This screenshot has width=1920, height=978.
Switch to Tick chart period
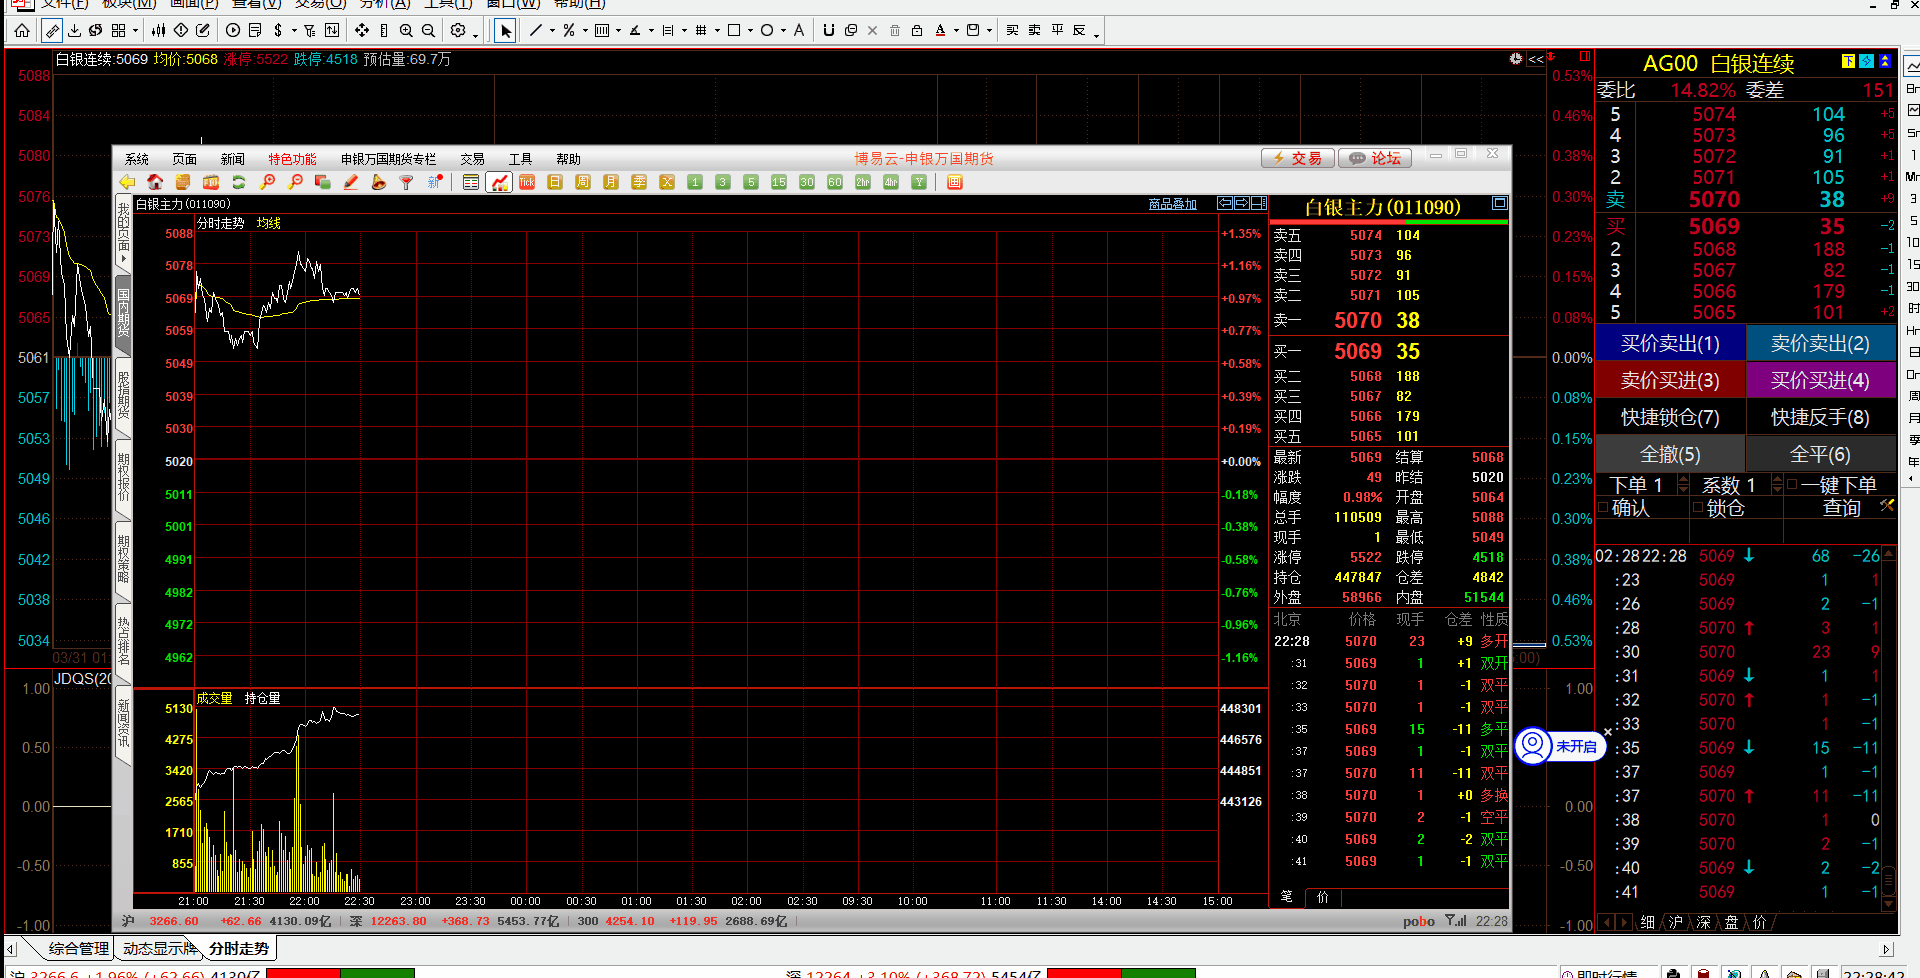pyautogui.click(x=527, y=182)
